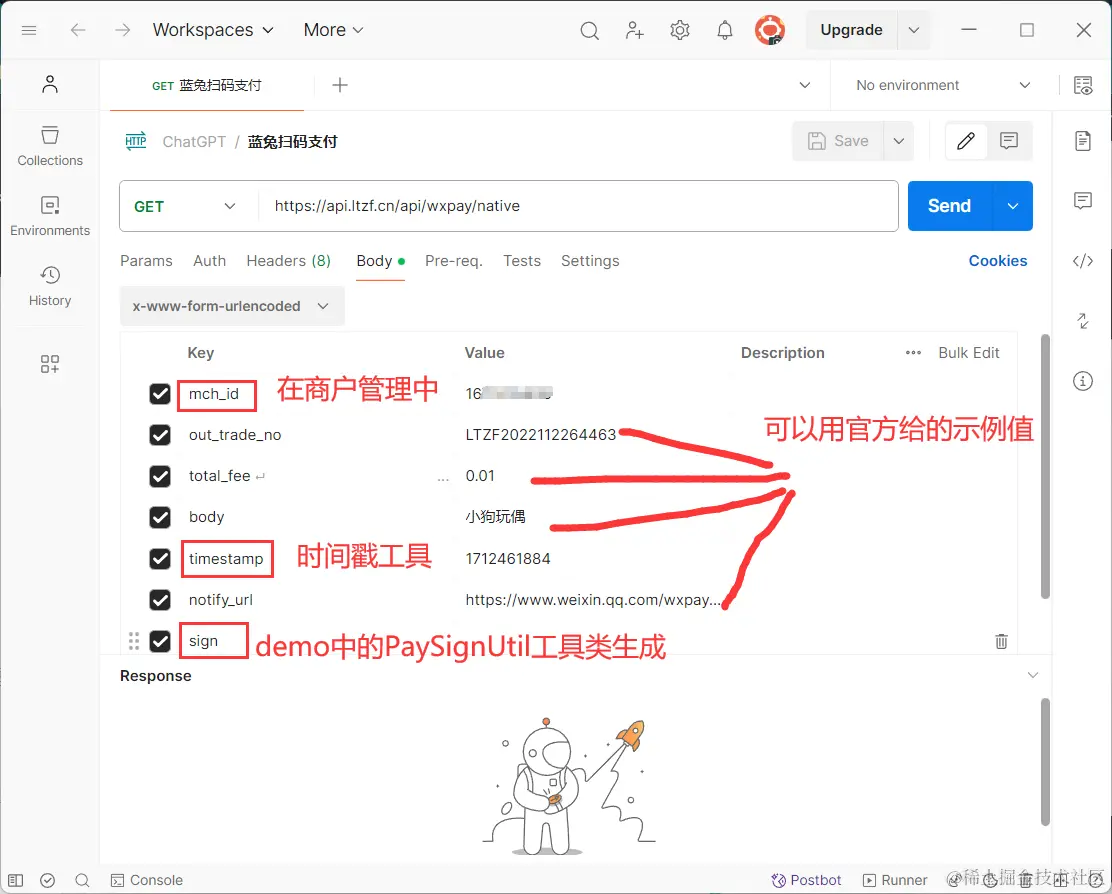Open the Upgrade dropdown arrow

click(x=914, y=30)
